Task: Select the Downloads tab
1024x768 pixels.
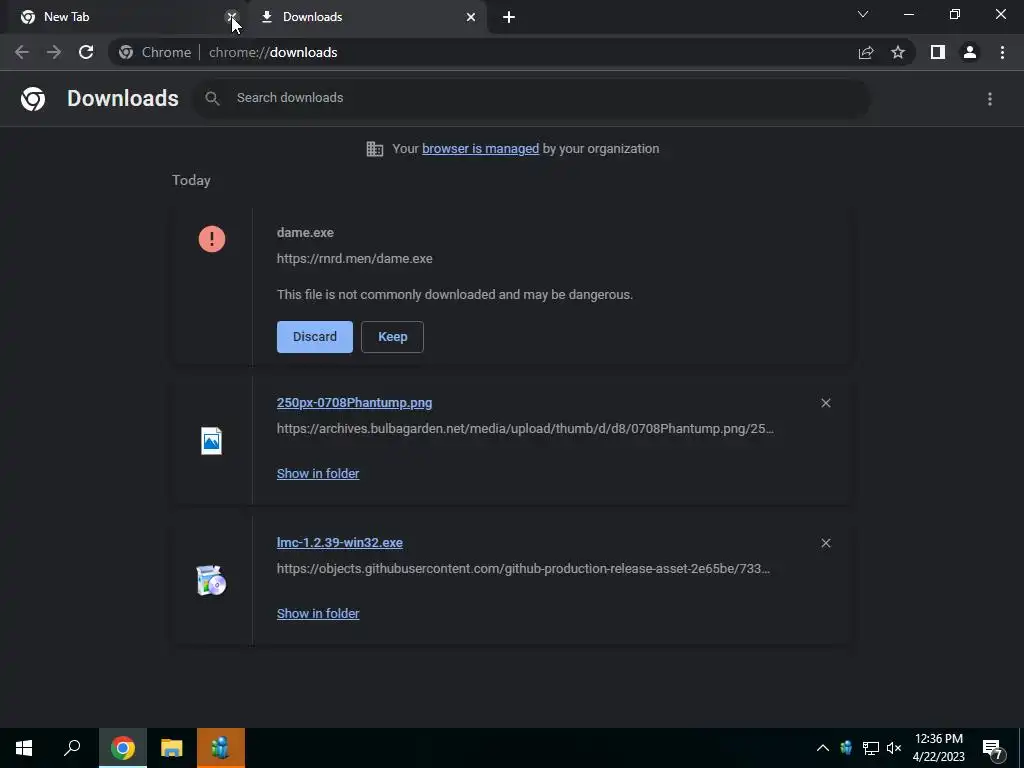Action: click(x=368, y=17)
